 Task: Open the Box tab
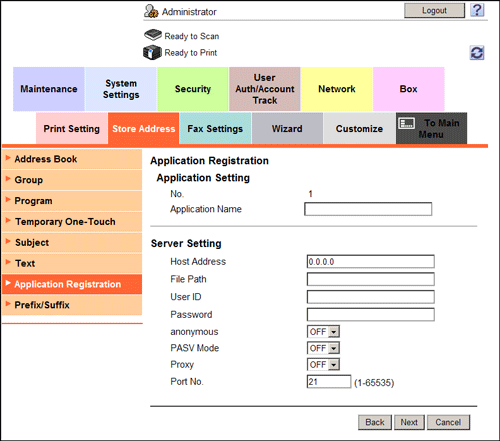tap(409, 89)
